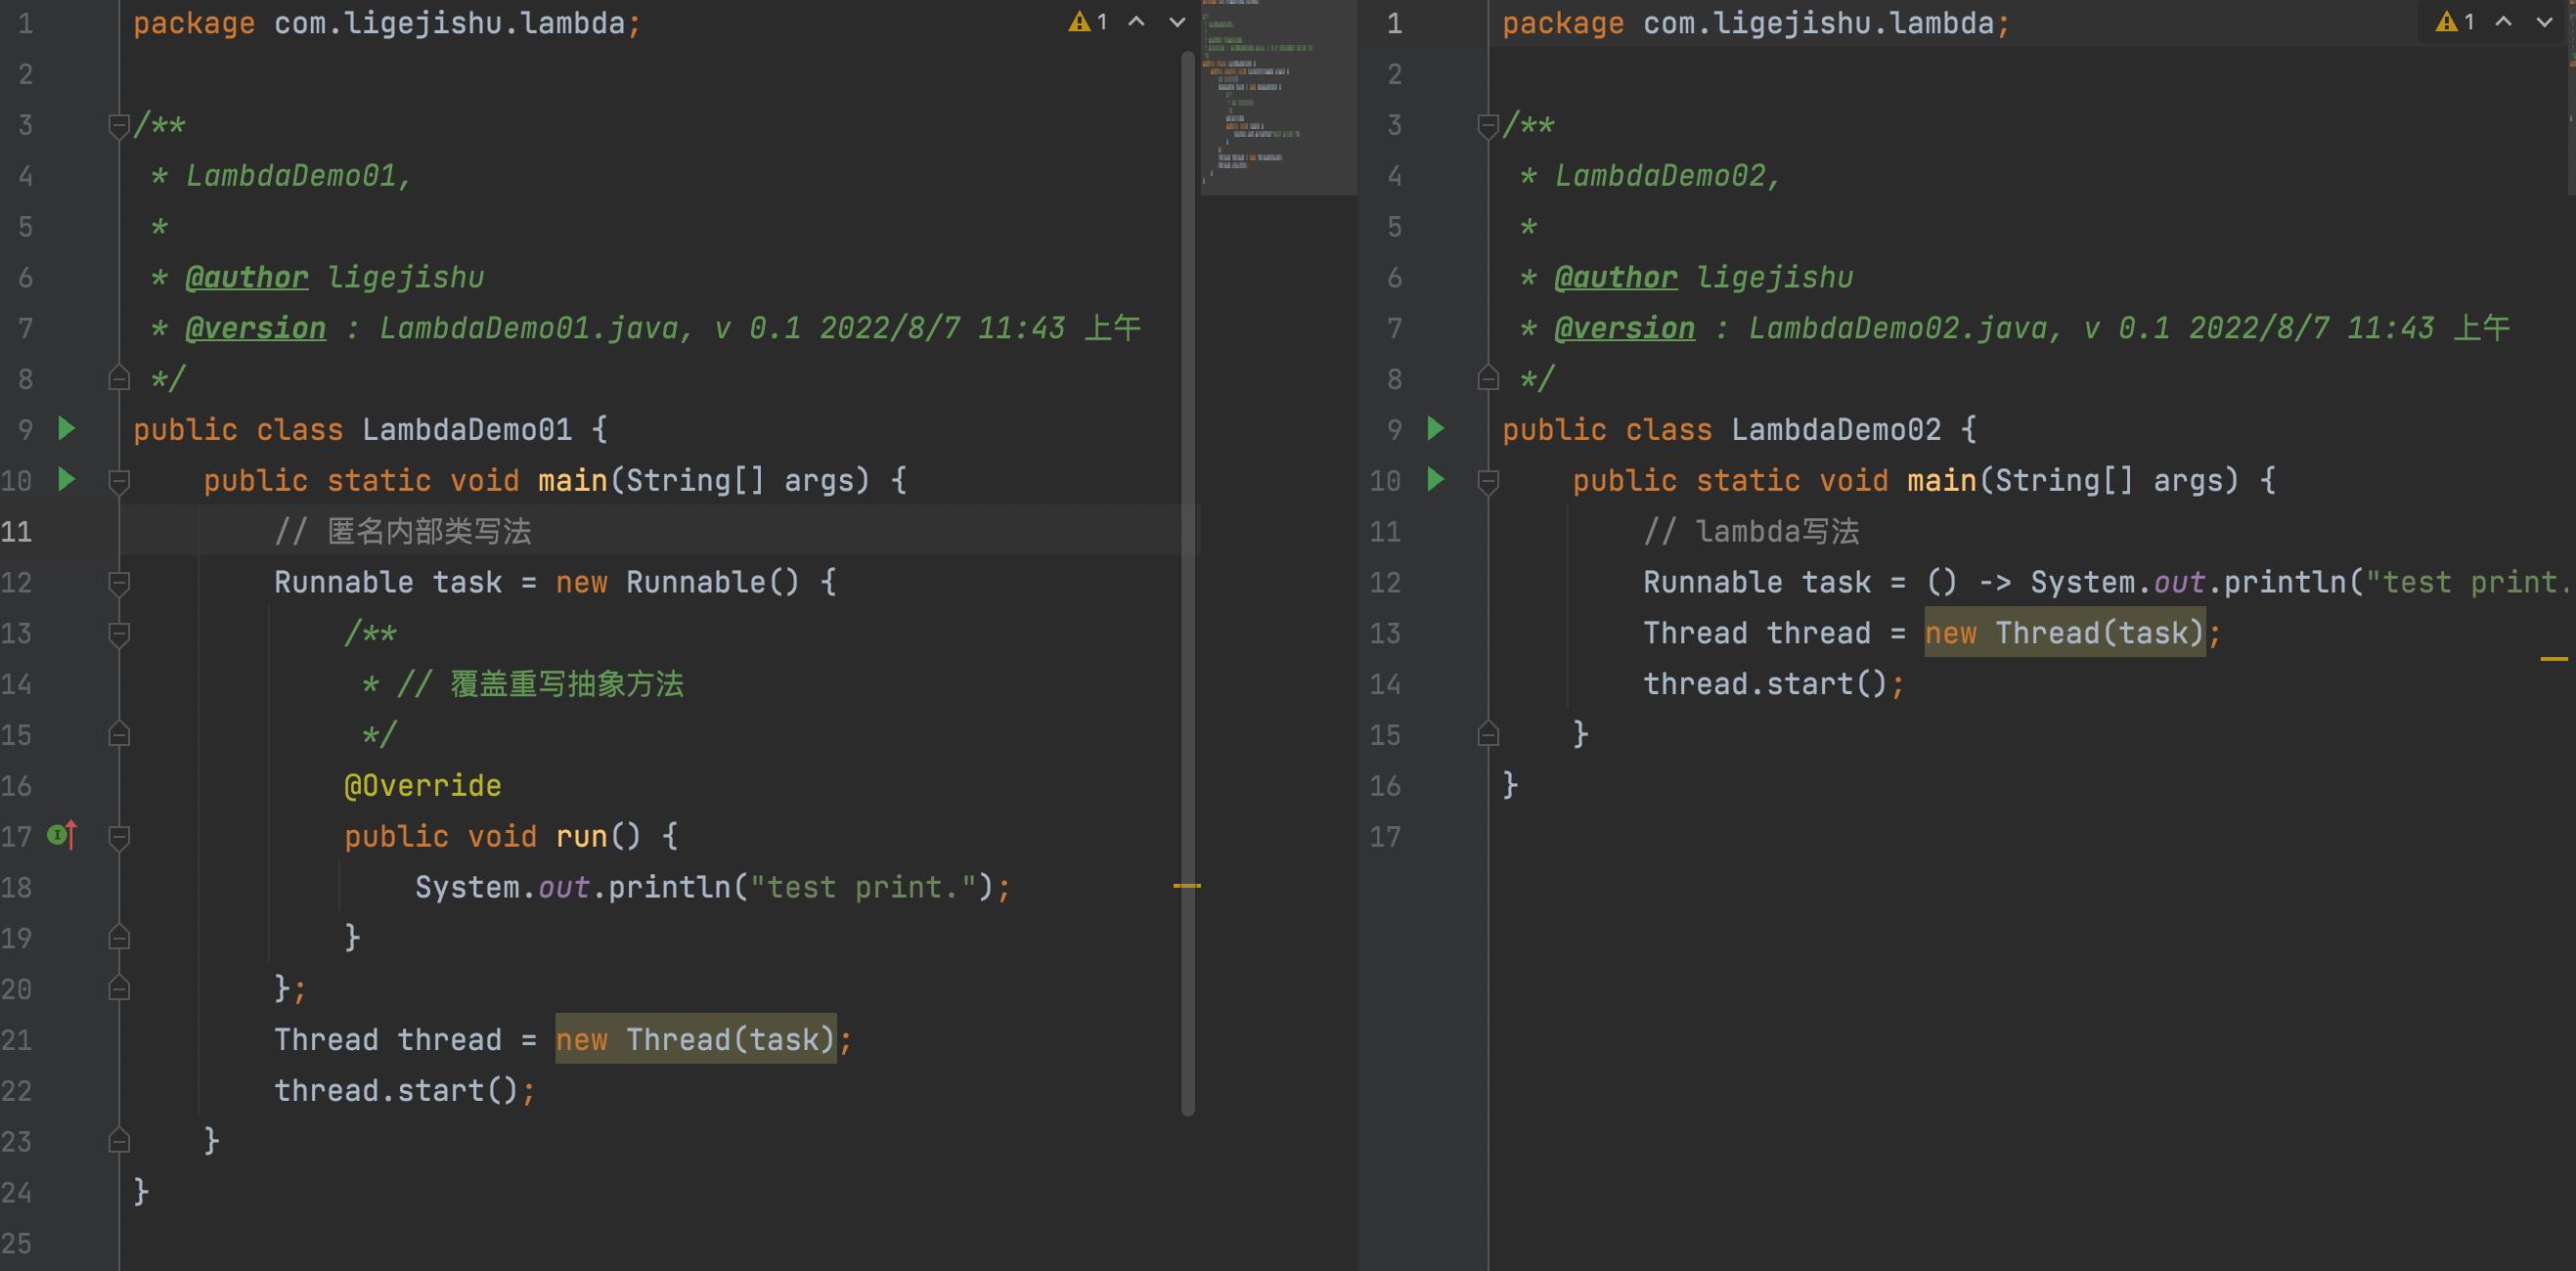Screen dimensions: 2576x1271
Task: Click @Override annotation
Action: (423, 785)
